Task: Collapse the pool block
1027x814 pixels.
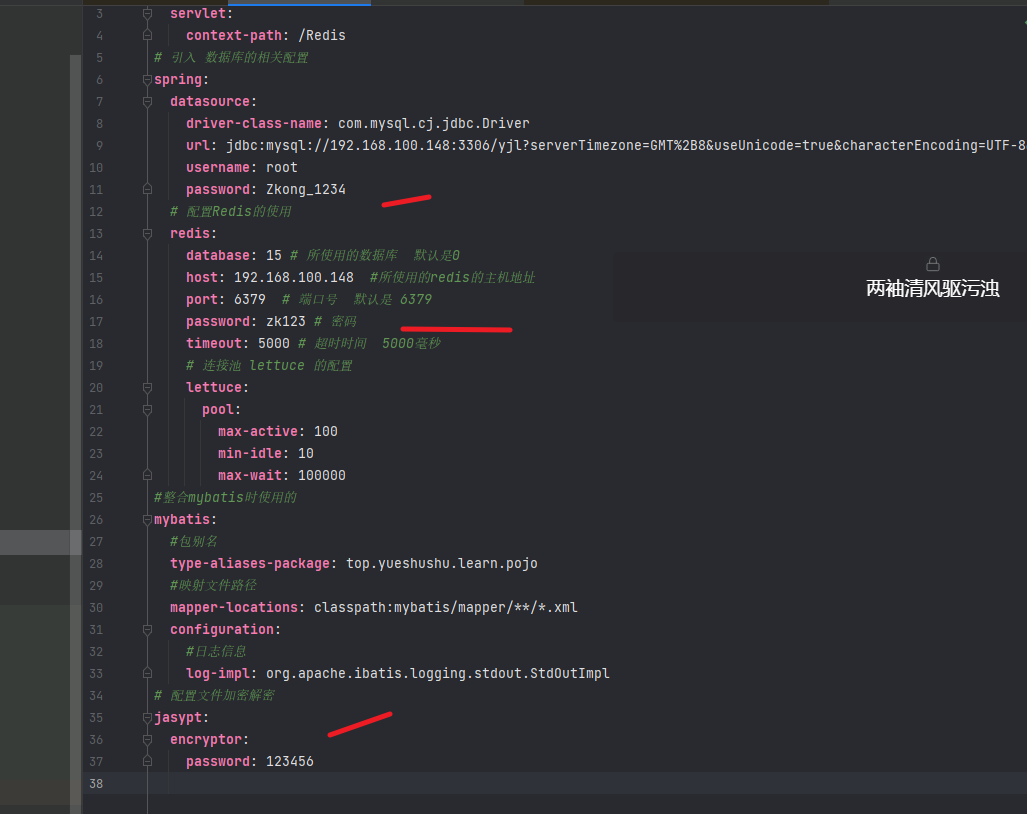Action: (x=147, y=410)
